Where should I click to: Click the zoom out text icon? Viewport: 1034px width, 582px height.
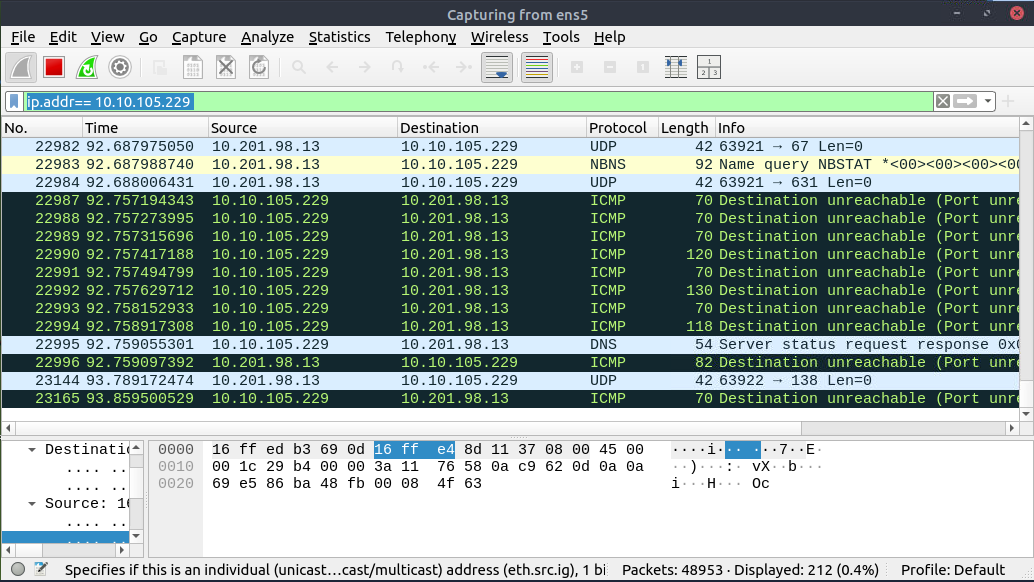610,67
